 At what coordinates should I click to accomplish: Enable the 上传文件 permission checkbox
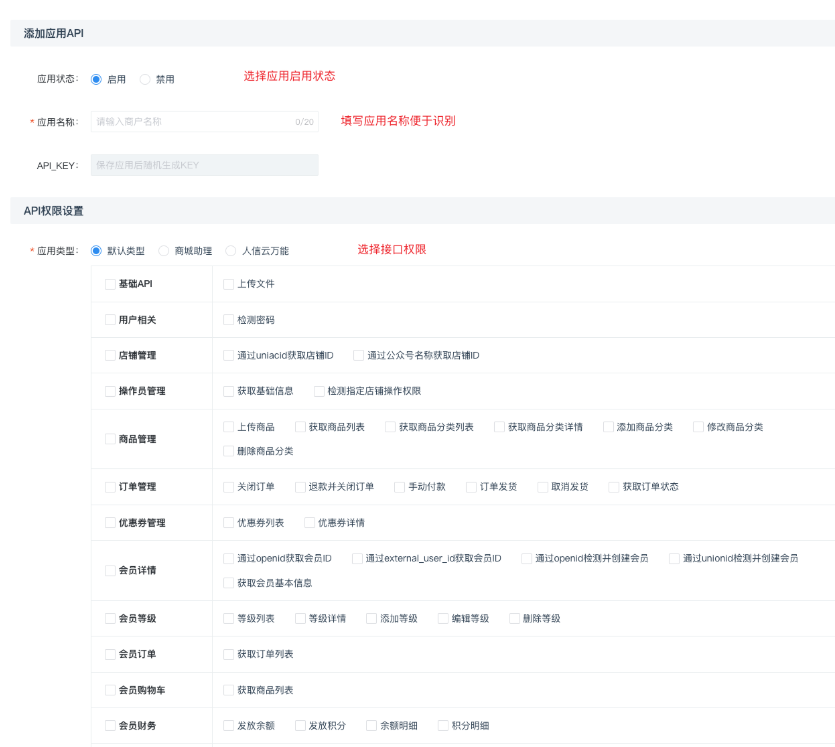click(228, 284)
